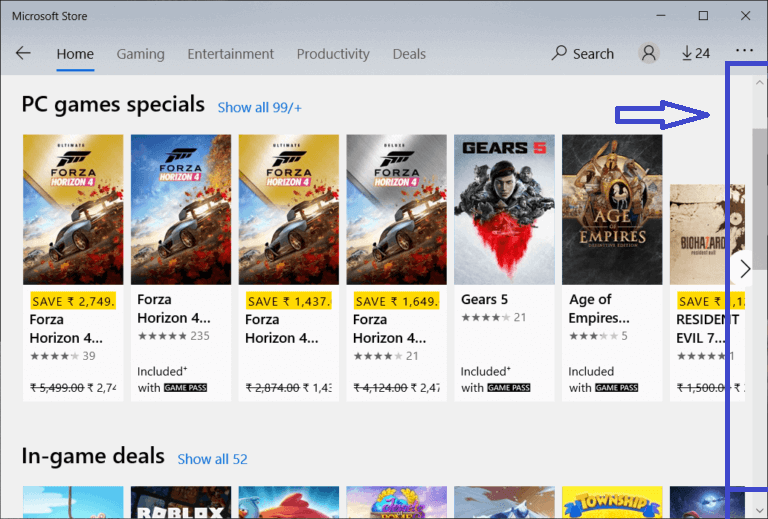Click the struck-through ₹ 5,499.00 price

pyautogui.click(x=57, y=388)
